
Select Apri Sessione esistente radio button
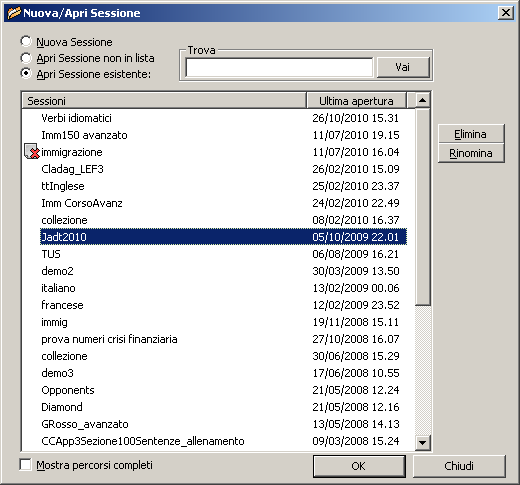pyautogui.click(x=26, y=73)
